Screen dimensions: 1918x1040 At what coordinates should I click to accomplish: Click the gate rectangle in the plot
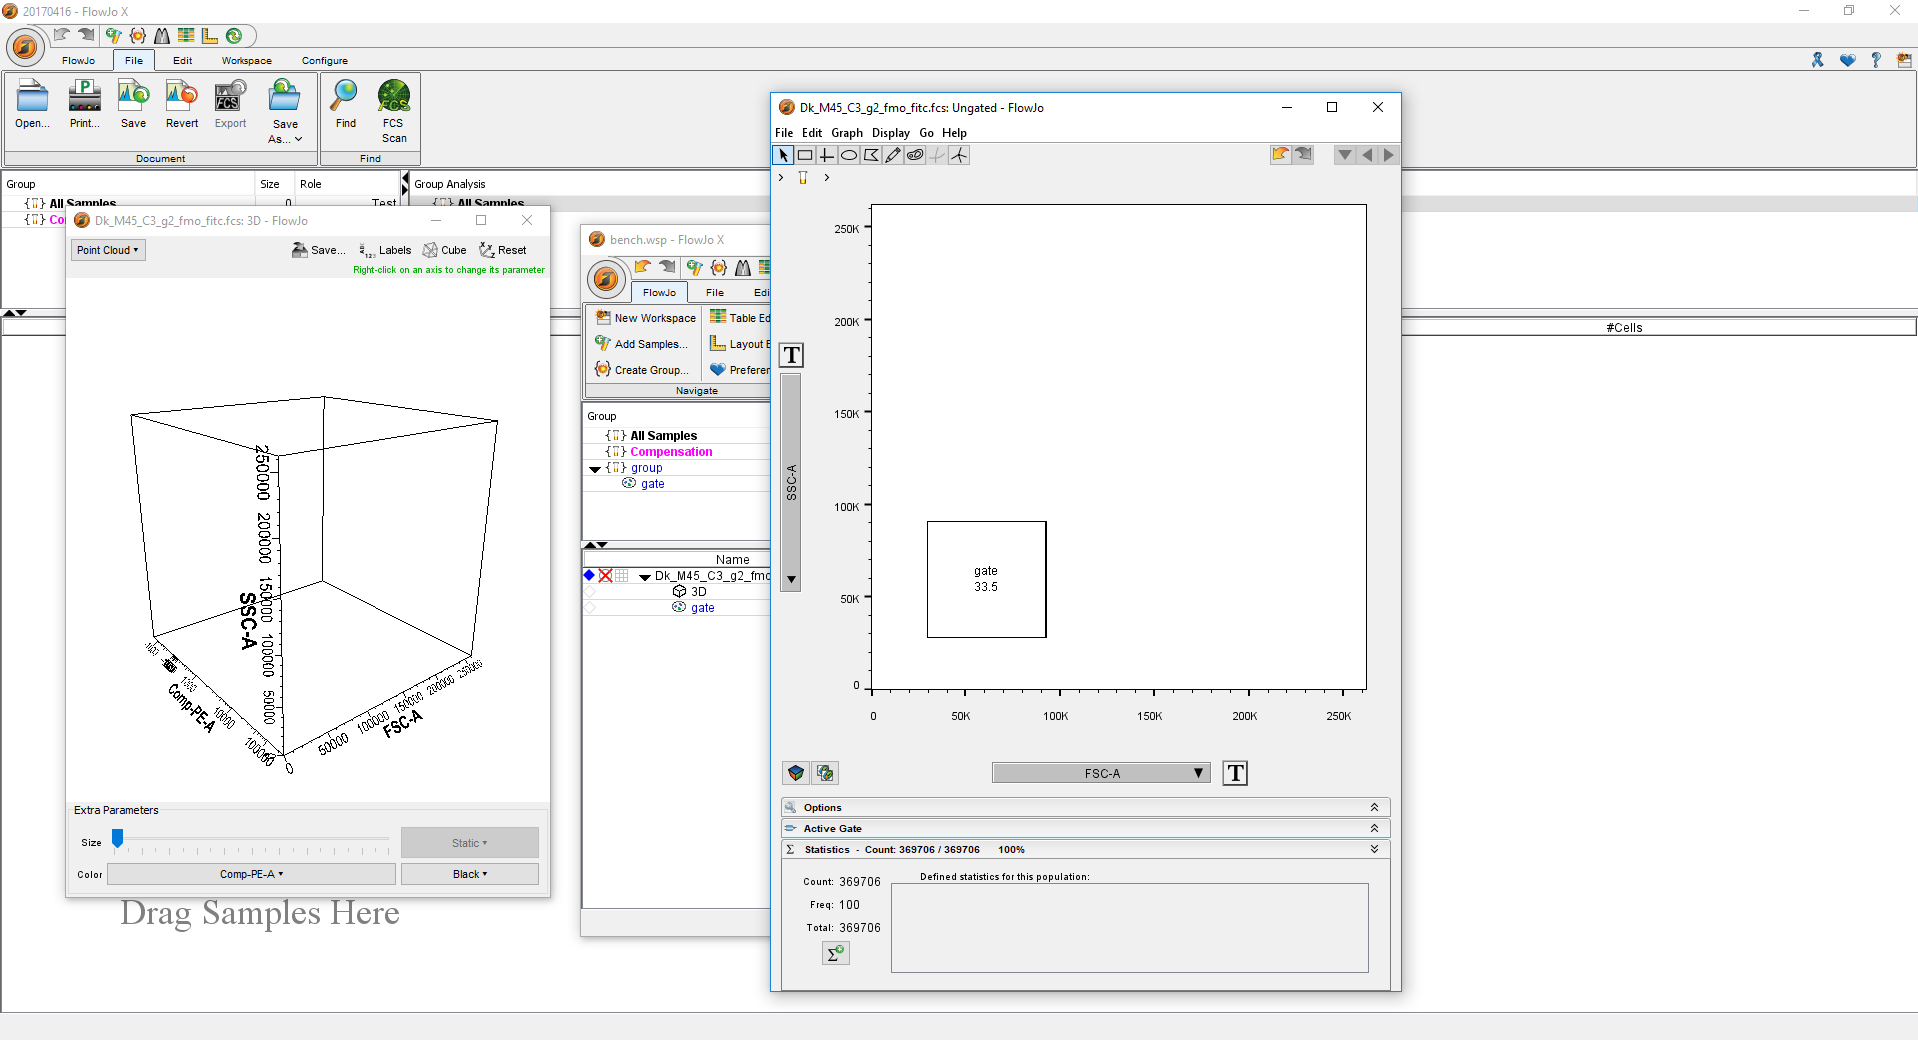click(x=986, y=579)
